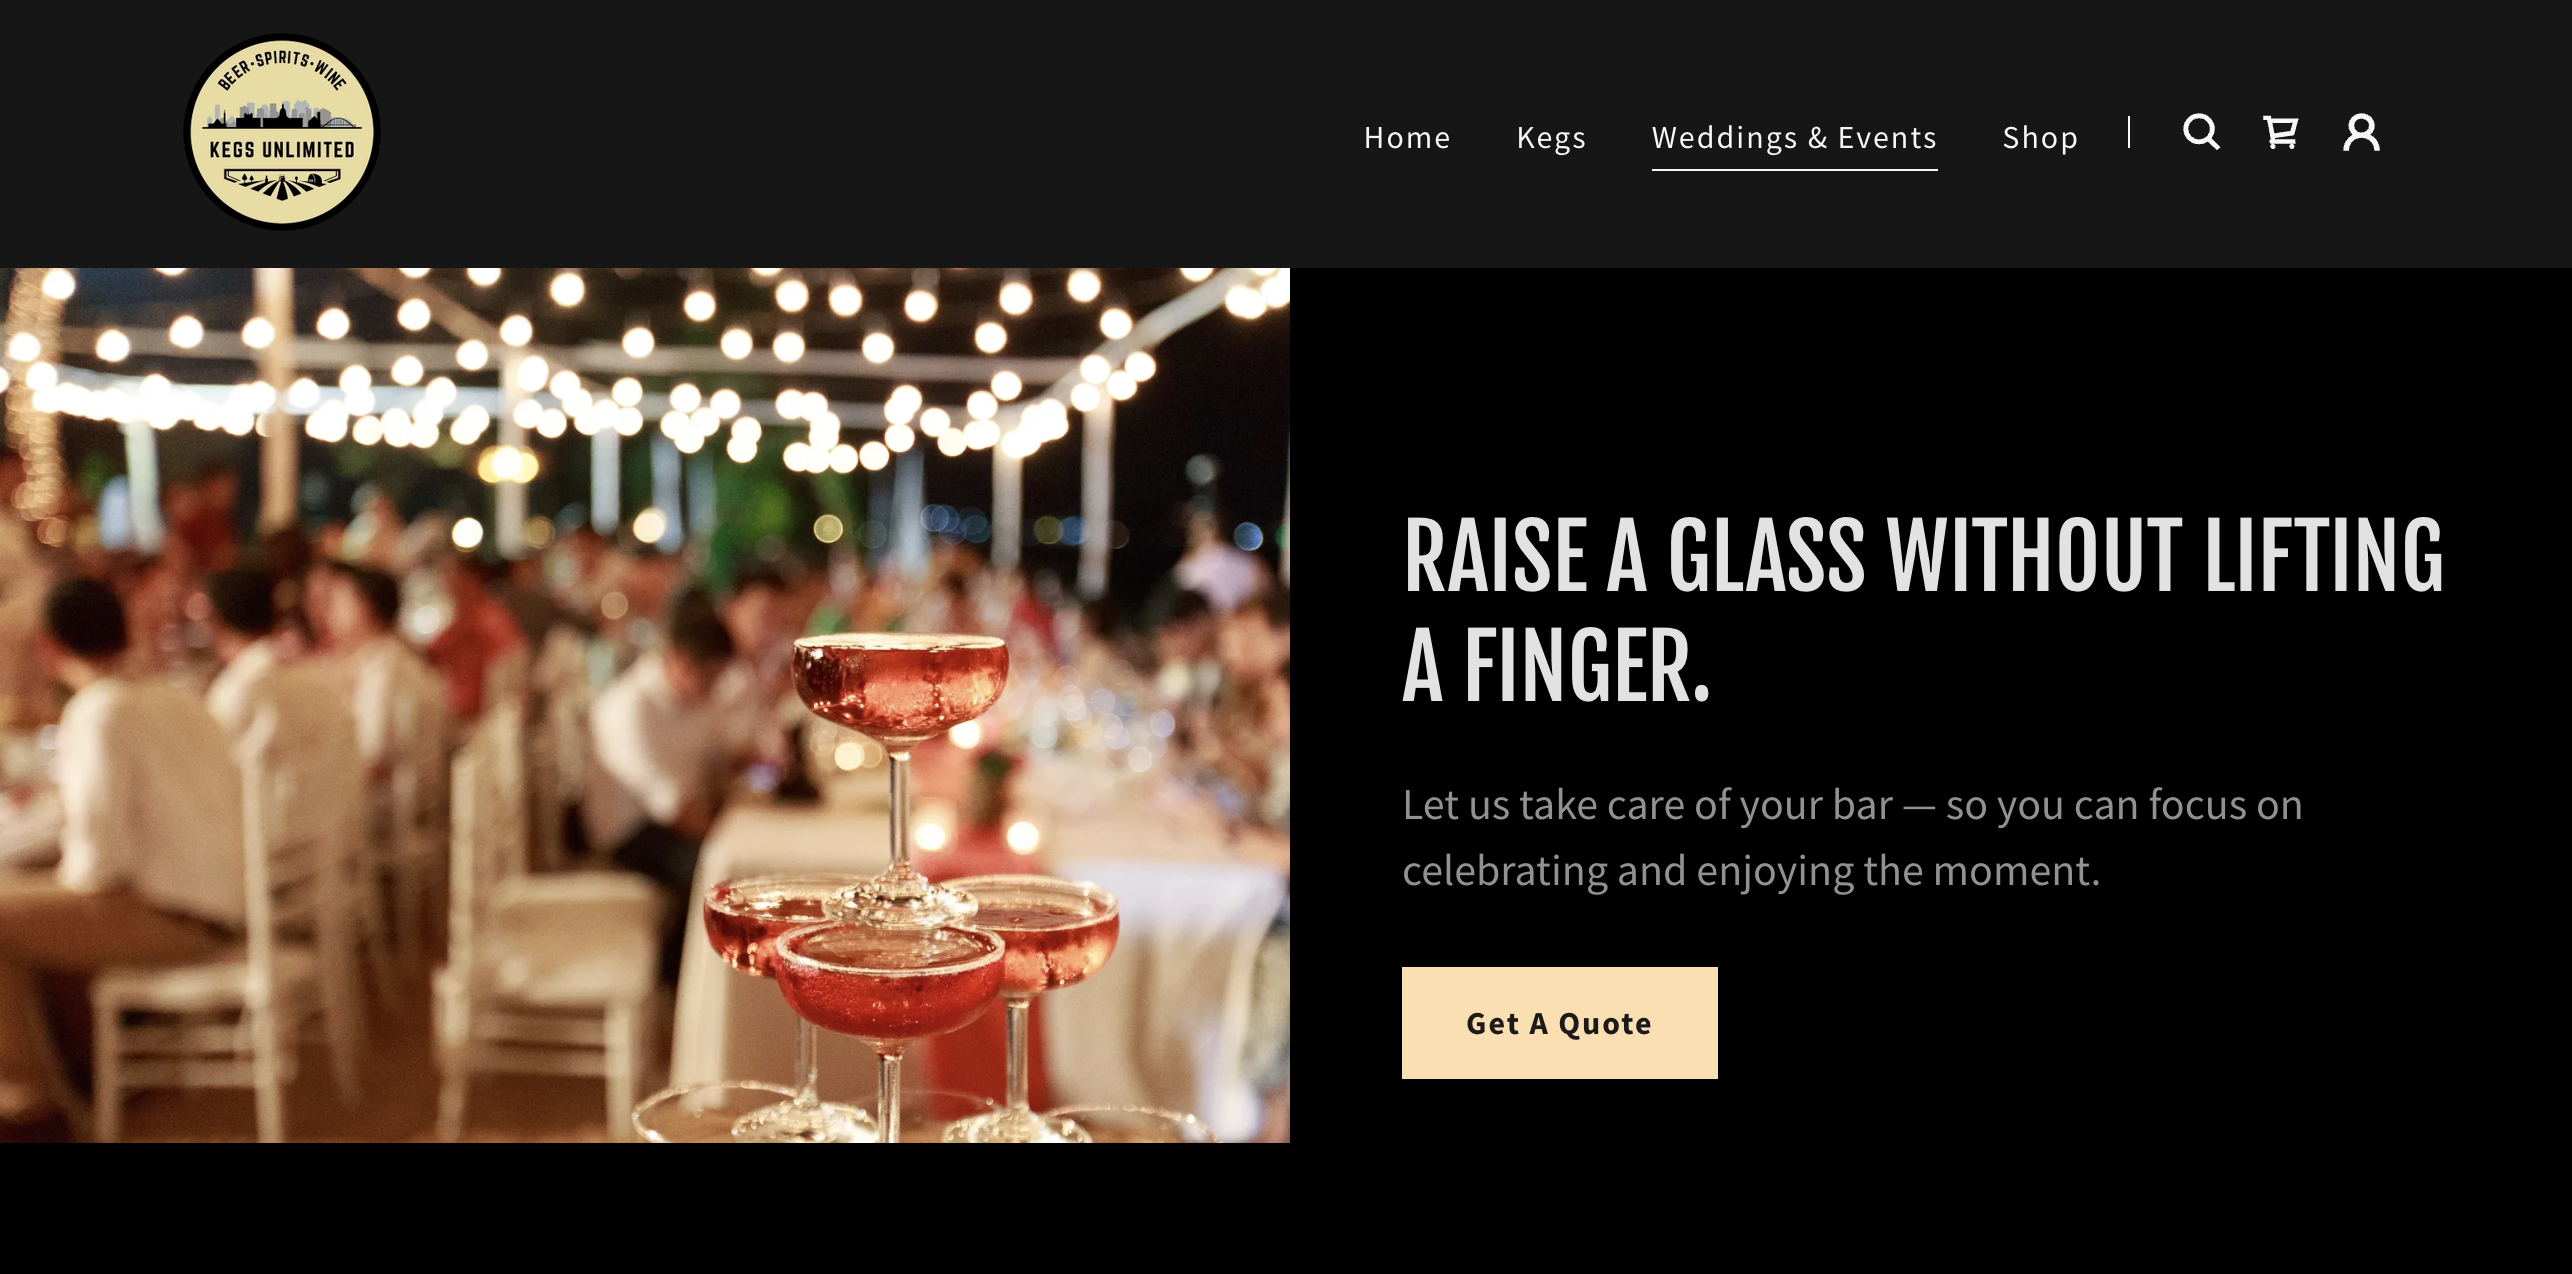The width and height of the screenshot is (2572, 1274).
Task: Click the Get A Quote button
Action: 1559,1022
